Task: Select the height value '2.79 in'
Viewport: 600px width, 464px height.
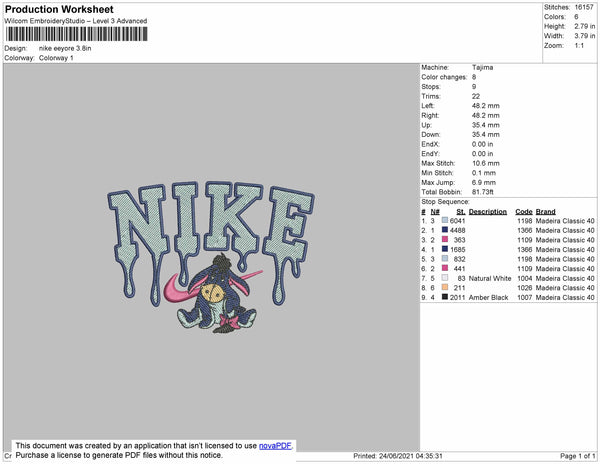Action: coord(585,26)
